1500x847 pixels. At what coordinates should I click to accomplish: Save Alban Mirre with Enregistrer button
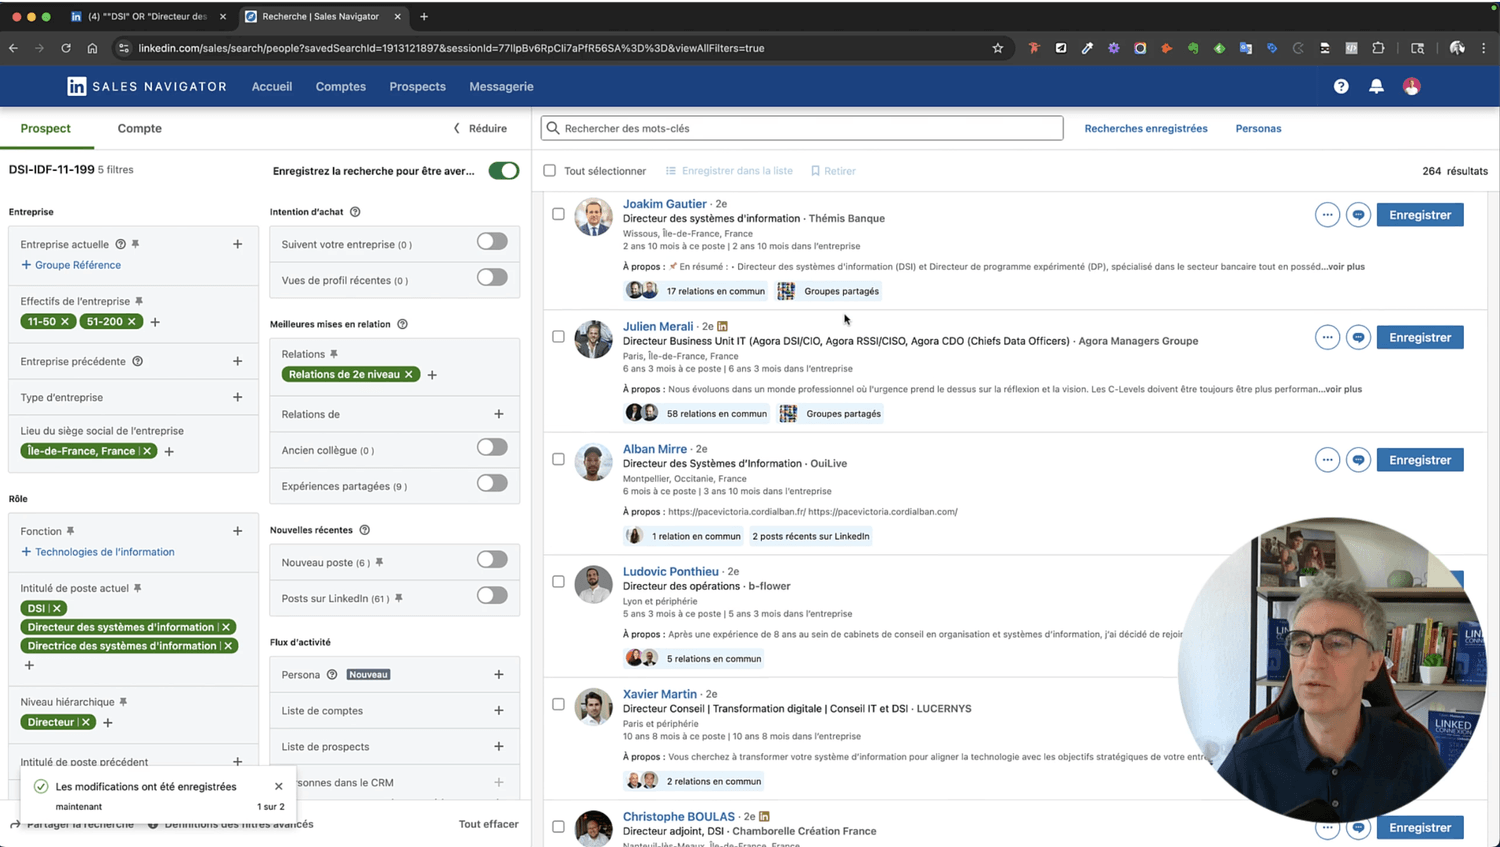coord(1419,460)
